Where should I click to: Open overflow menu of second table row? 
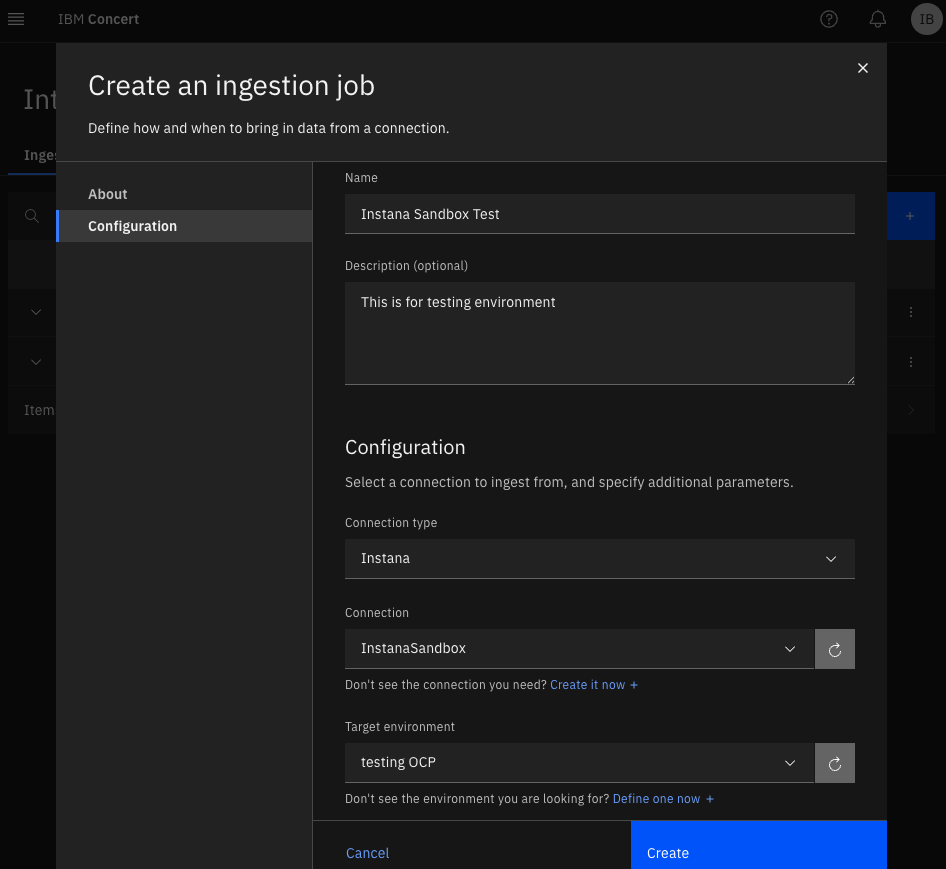[x=911, y=362]
